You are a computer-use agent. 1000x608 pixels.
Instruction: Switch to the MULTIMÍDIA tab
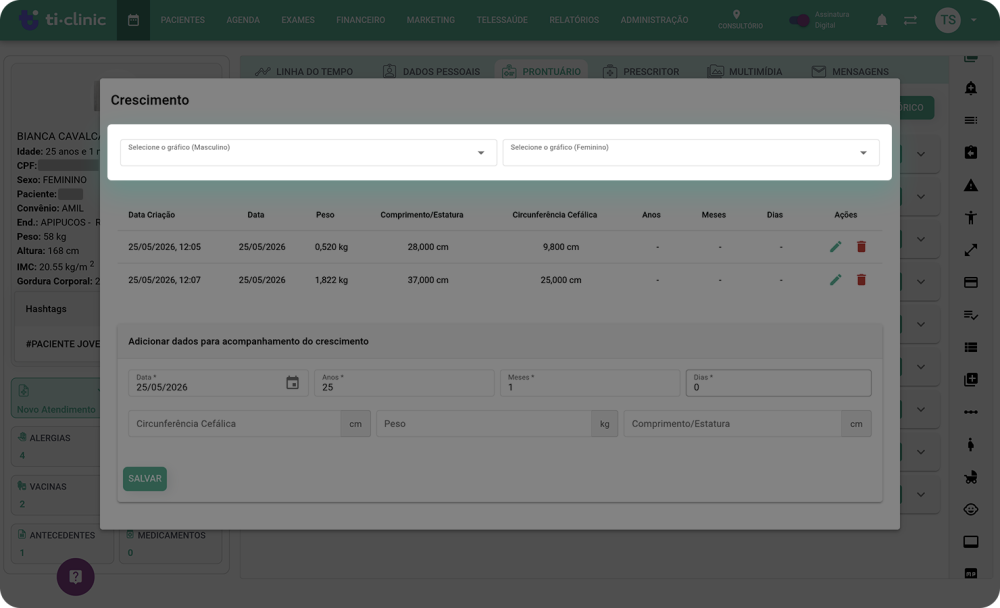tap(745, 71)
